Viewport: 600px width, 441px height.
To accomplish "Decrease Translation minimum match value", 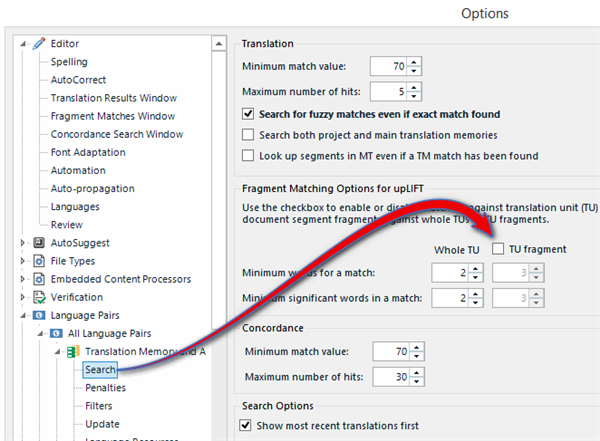I will point(414,71).
